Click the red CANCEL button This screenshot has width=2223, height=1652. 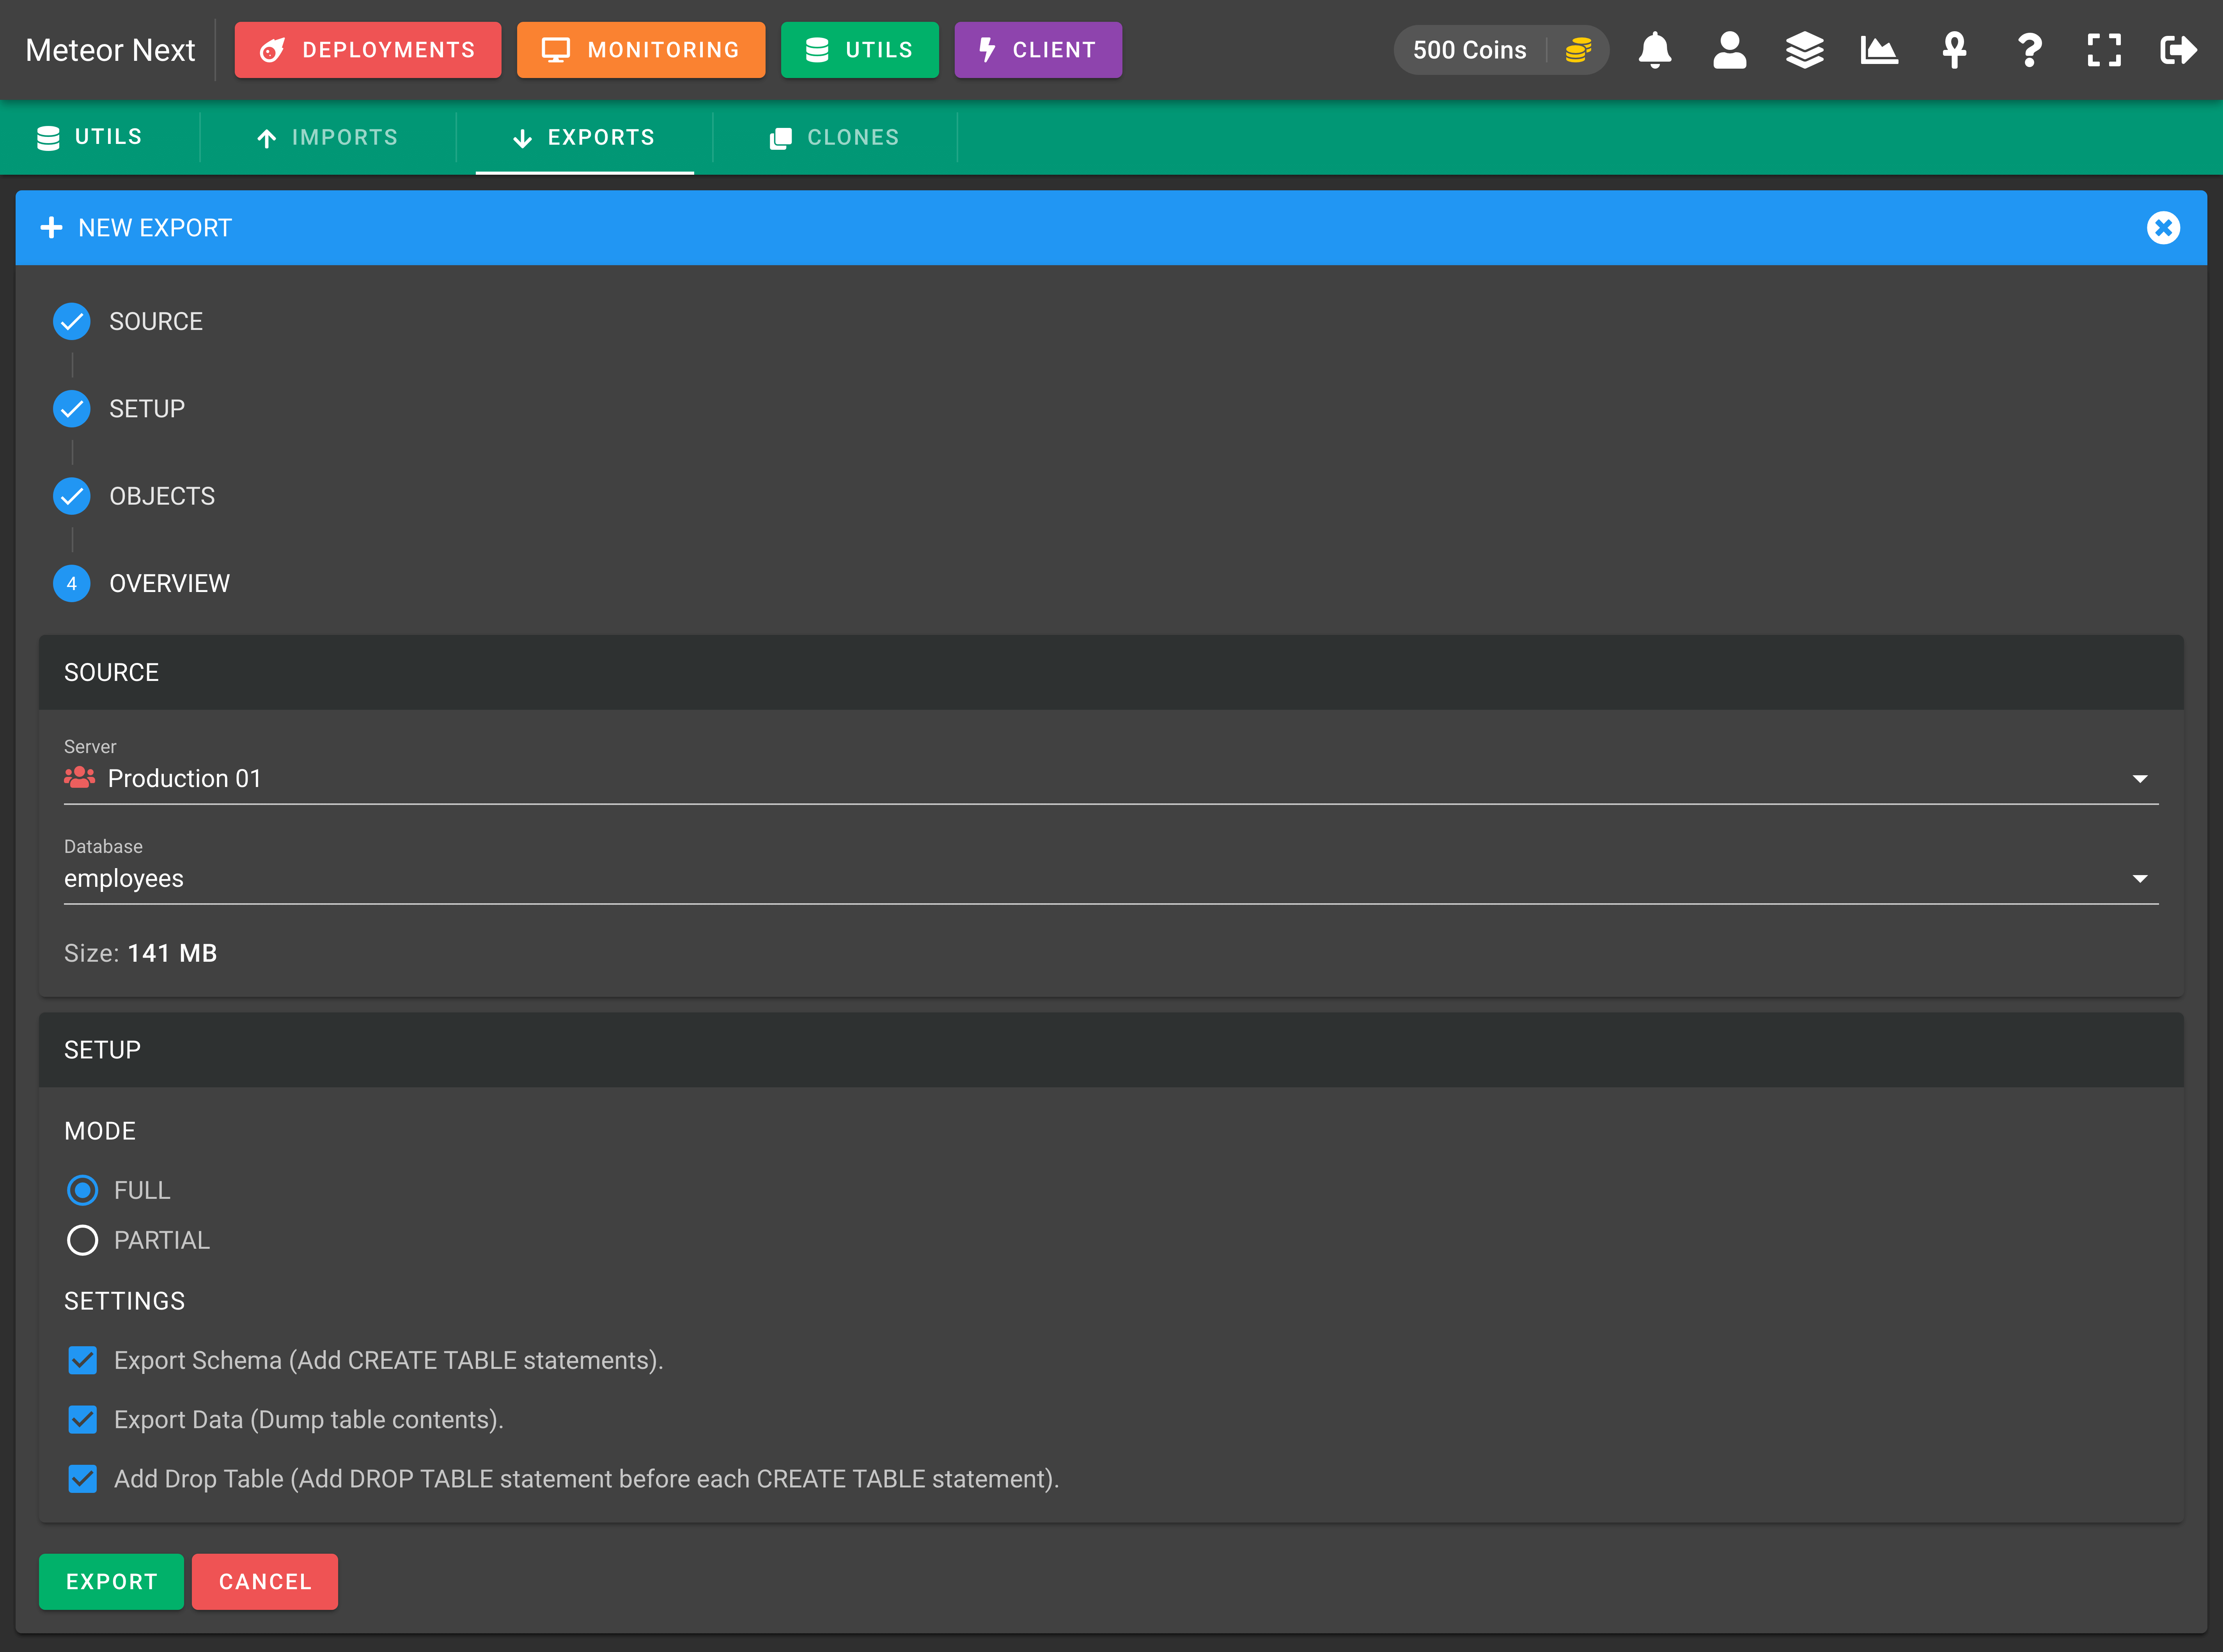[265, 1582]
